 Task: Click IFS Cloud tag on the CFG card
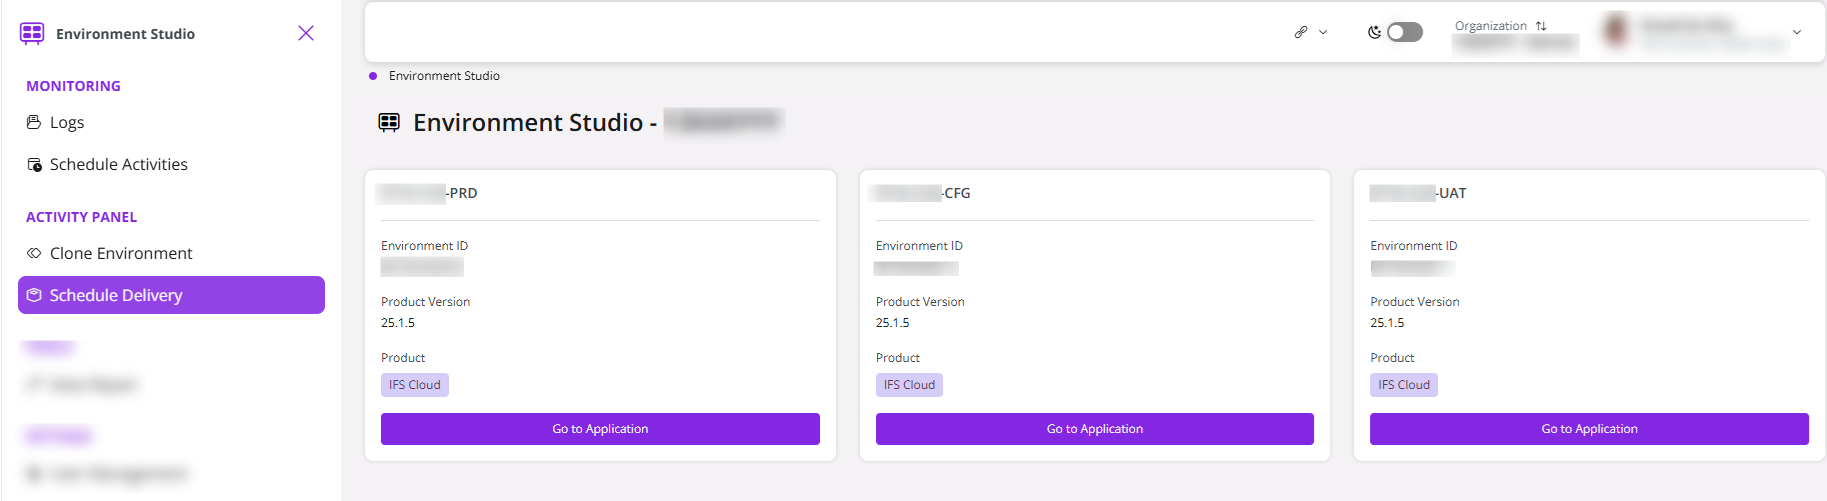pos(909,385)
